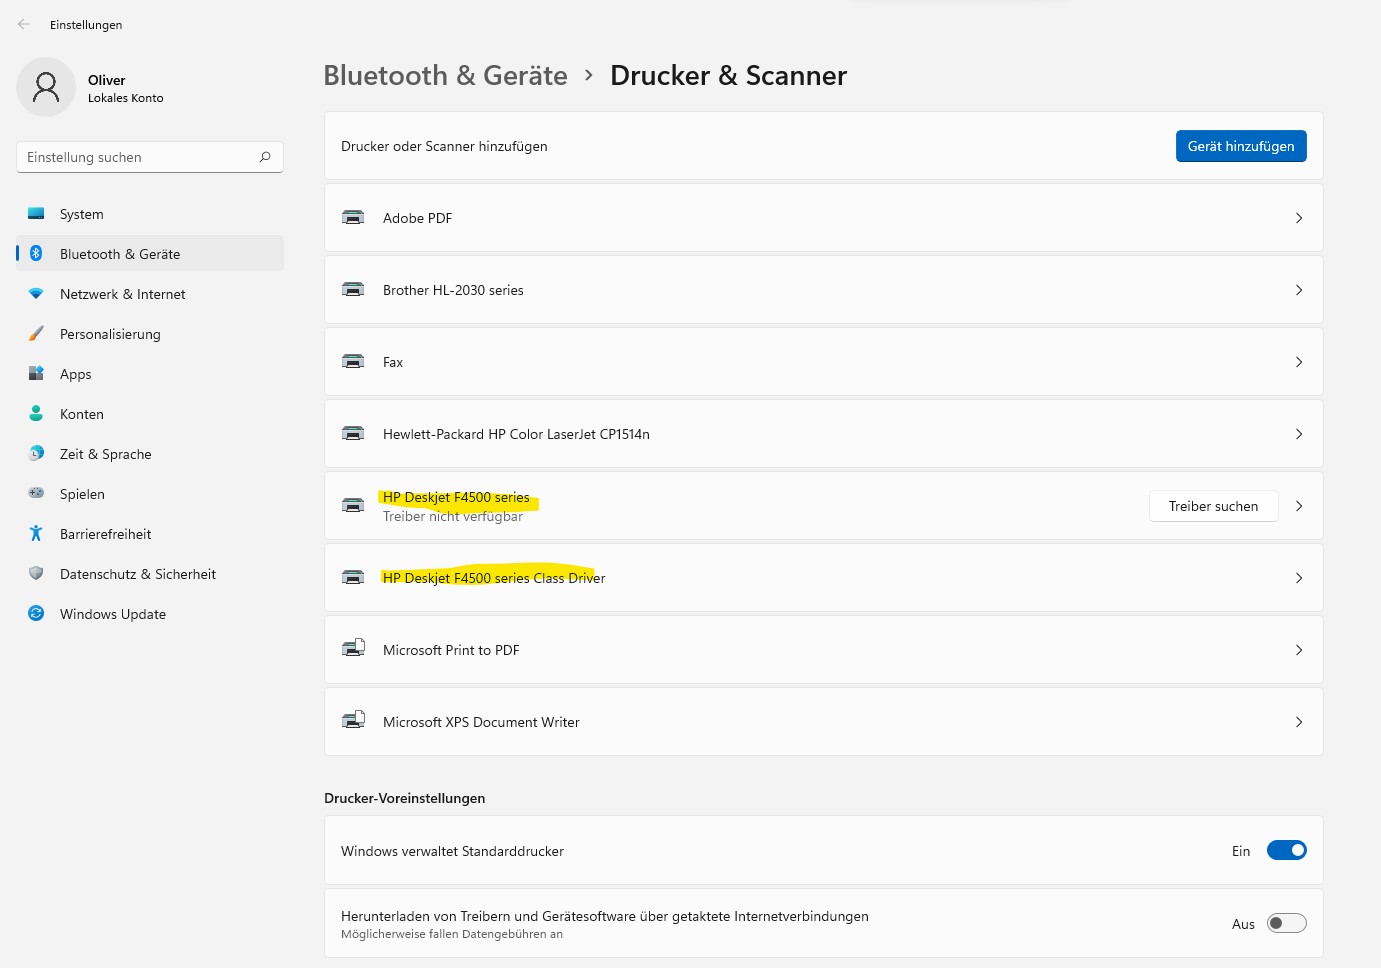This screenshot has height=968, width=1381.
Task: Click the Microsoft Print to PDF icon
Action: (x=353, y=649)
